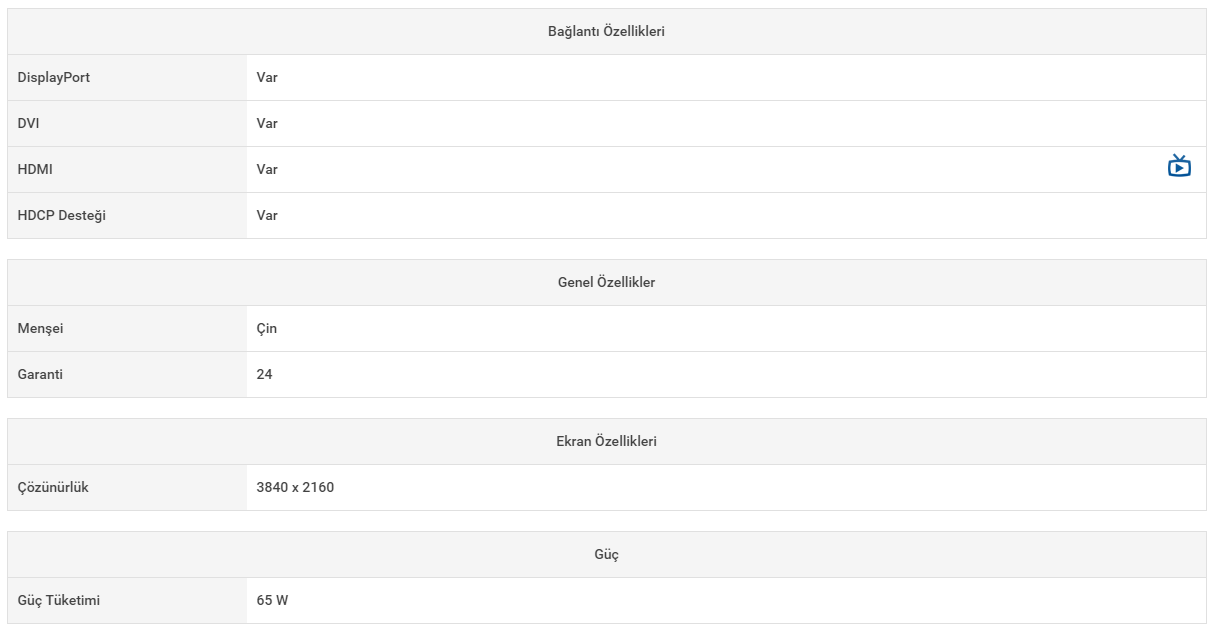Click the DisplayPort label
Viewport: 1216px width, 633px height.
coord(54,77)
